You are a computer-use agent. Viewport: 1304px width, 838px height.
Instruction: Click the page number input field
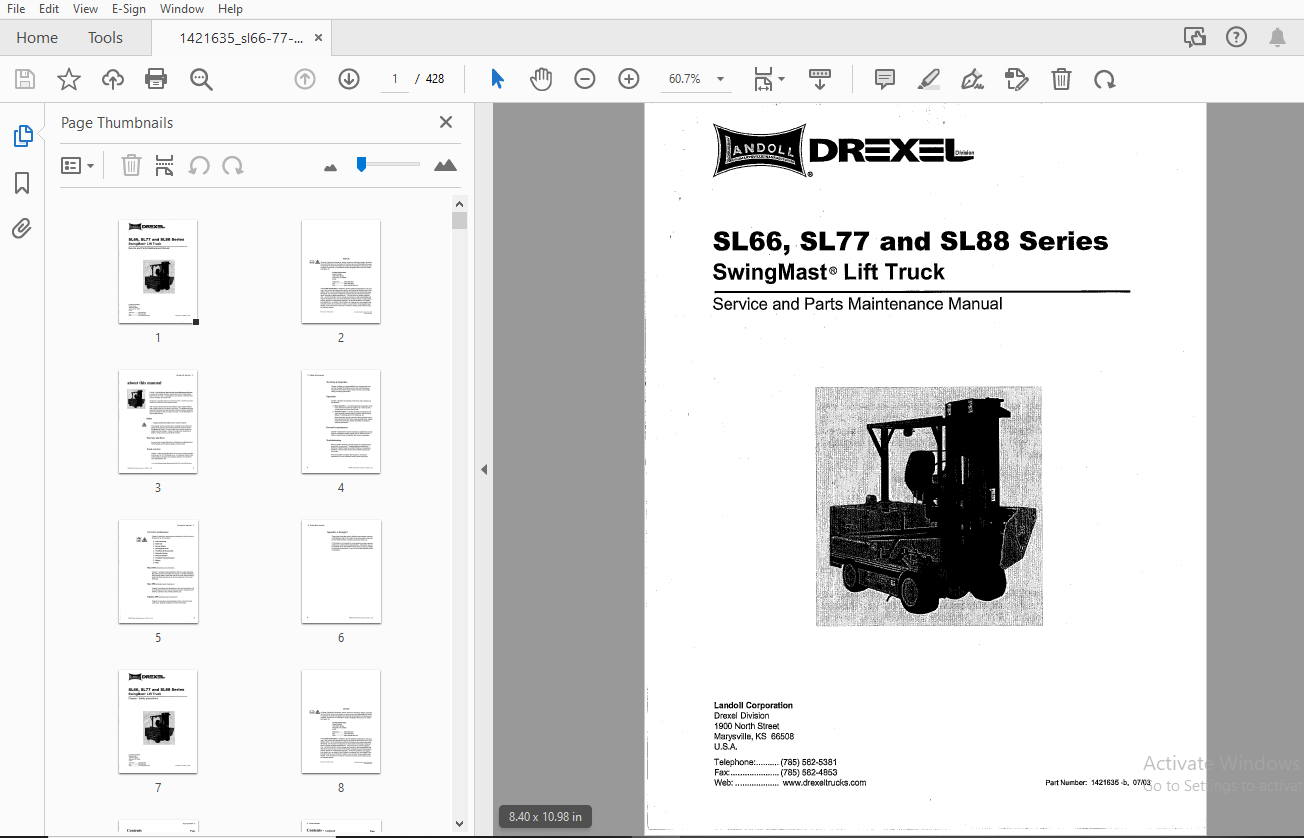click(394, 79)
